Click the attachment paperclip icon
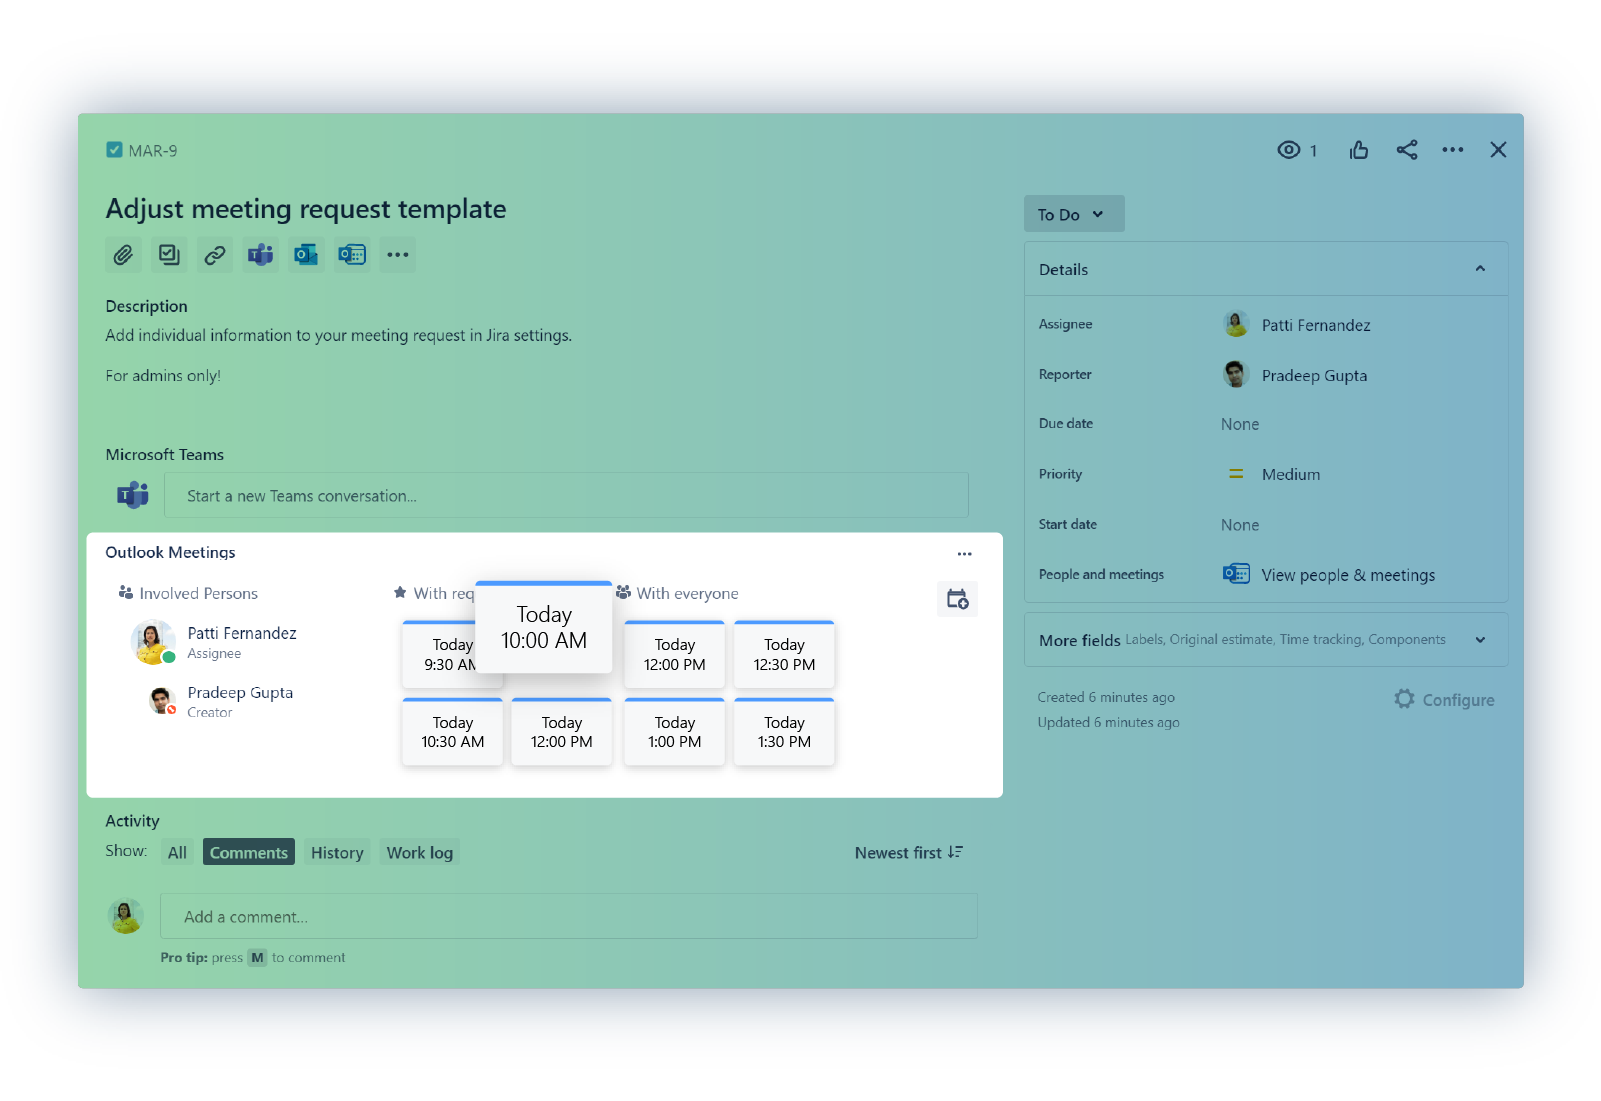 pyautogui.click(x=123, y=255)
